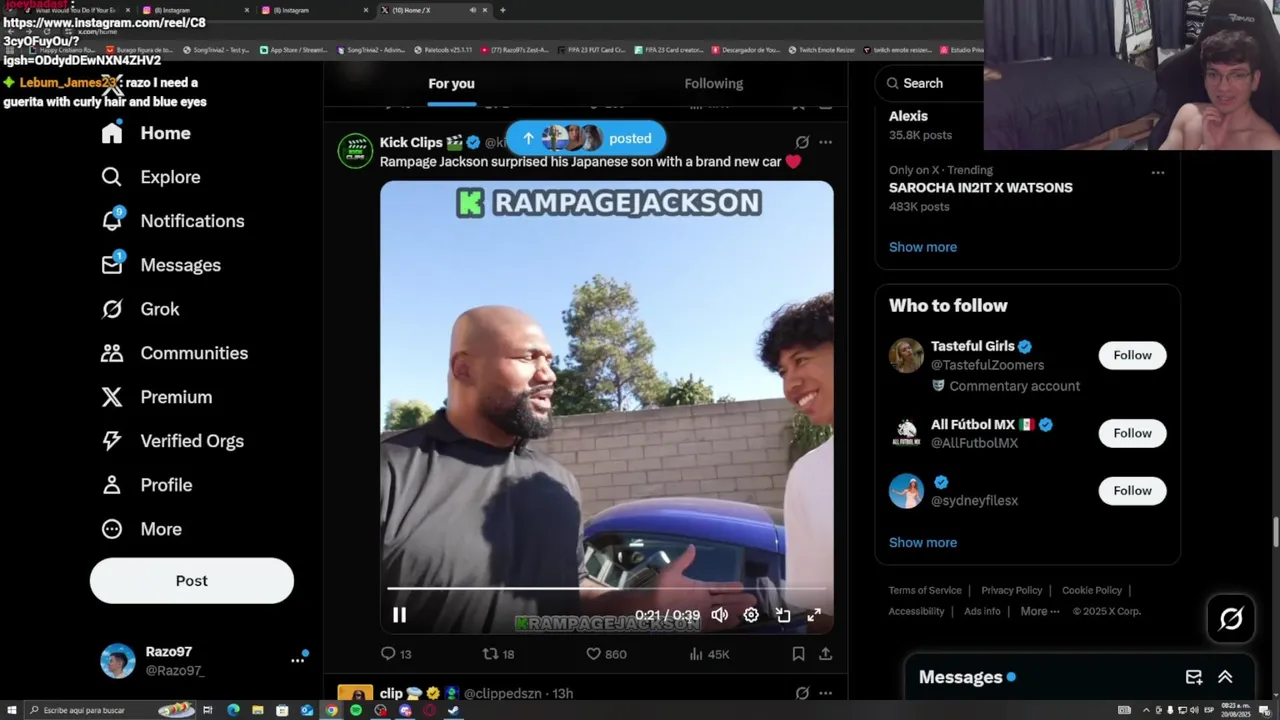Open Terms of Service link
Screen dimensions: 1280x720
925,590
